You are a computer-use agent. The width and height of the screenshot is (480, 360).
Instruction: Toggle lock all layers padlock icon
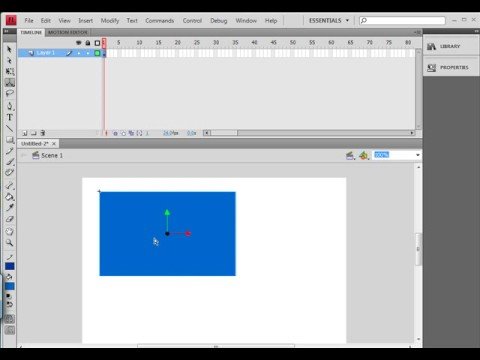point(88,43)
